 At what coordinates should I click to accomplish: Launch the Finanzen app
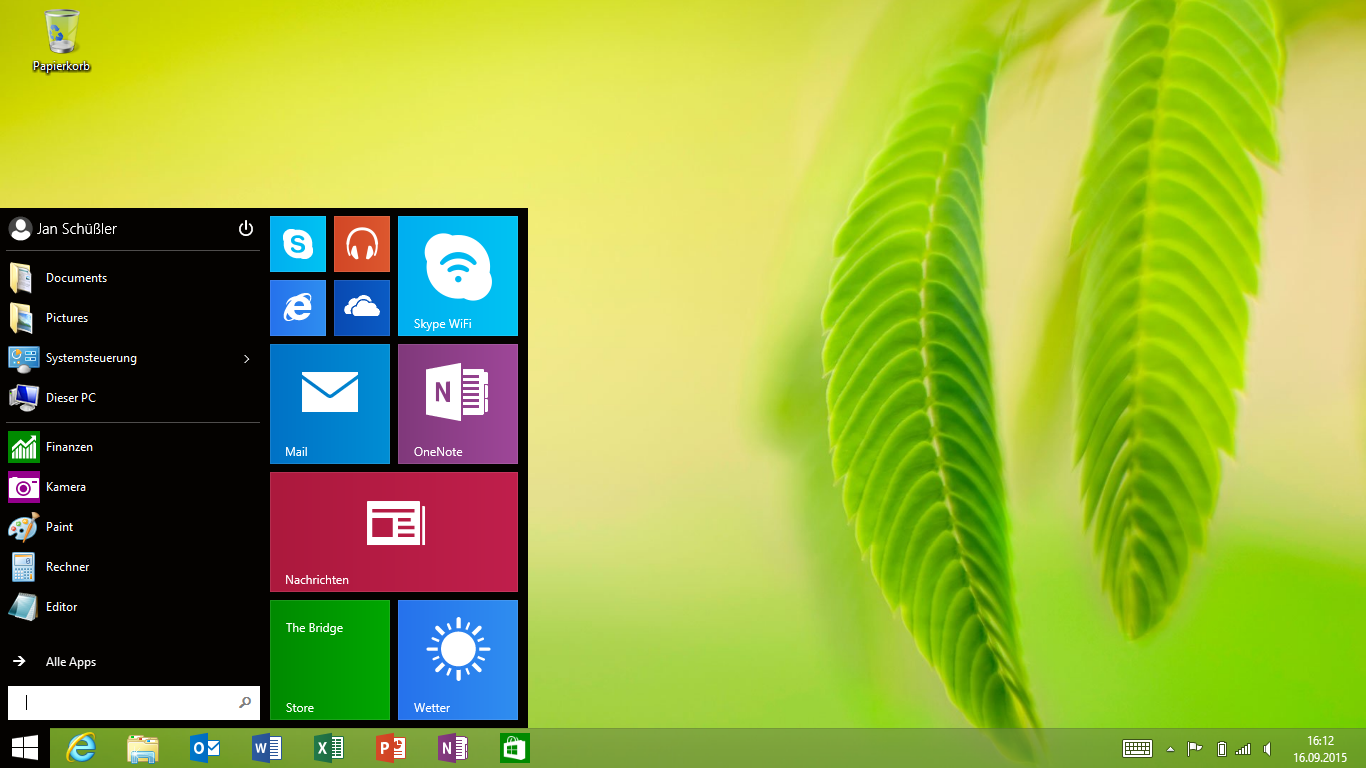pyautogui.click(x=134, y=447)
